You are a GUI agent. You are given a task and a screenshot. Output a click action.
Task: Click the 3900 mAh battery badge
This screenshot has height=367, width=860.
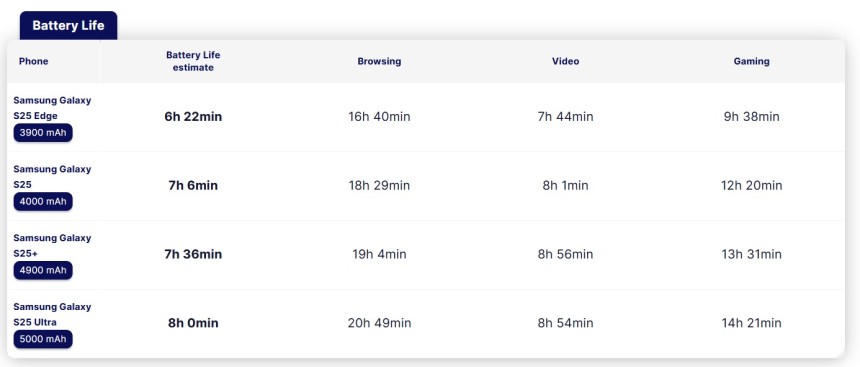43,133
